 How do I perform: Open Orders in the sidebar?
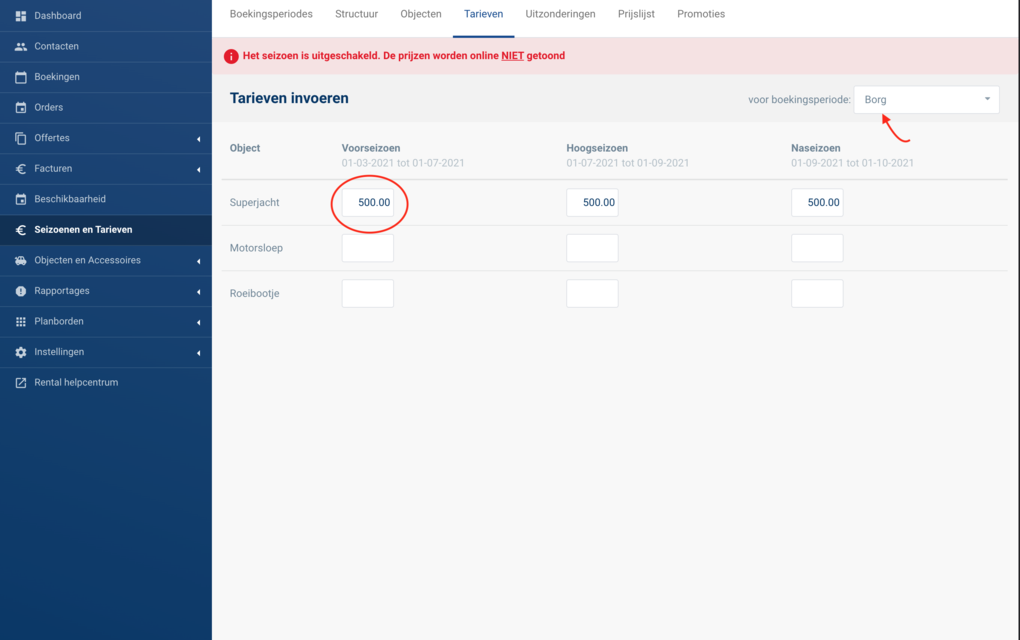tap(48, 107)
